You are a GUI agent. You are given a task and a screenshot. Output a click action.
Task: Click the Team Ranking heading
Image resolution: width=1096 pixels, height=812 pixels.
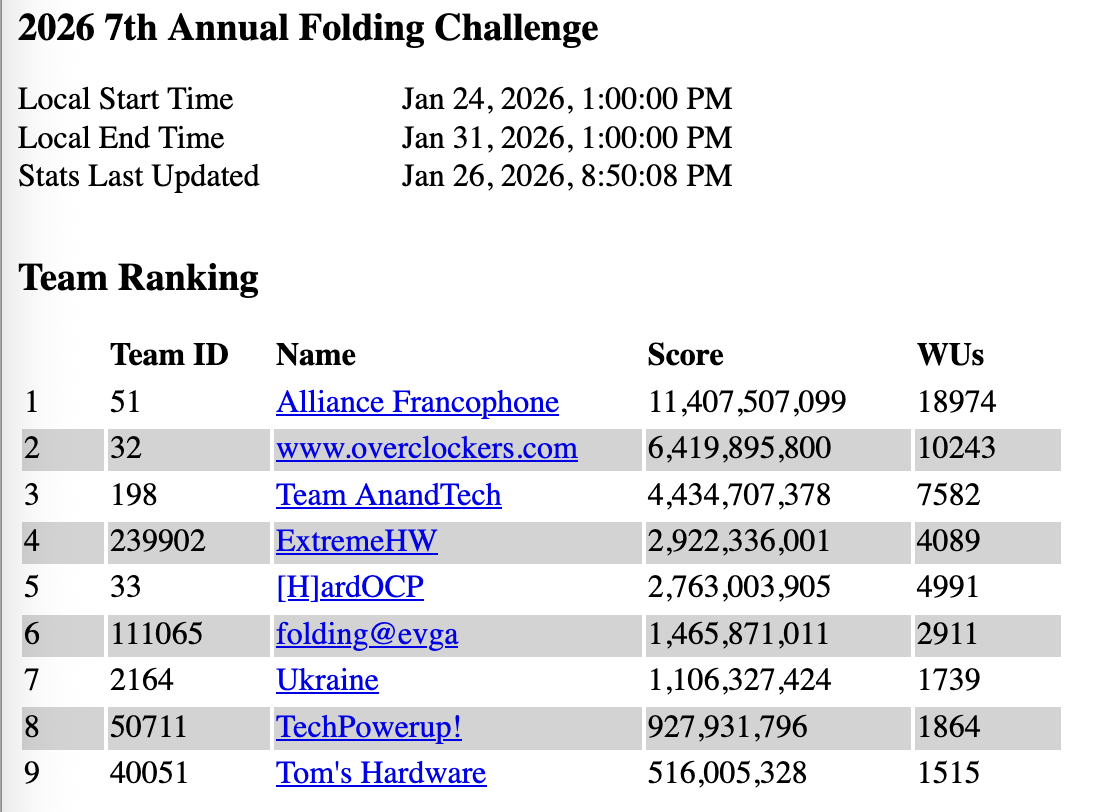point(139,277)
